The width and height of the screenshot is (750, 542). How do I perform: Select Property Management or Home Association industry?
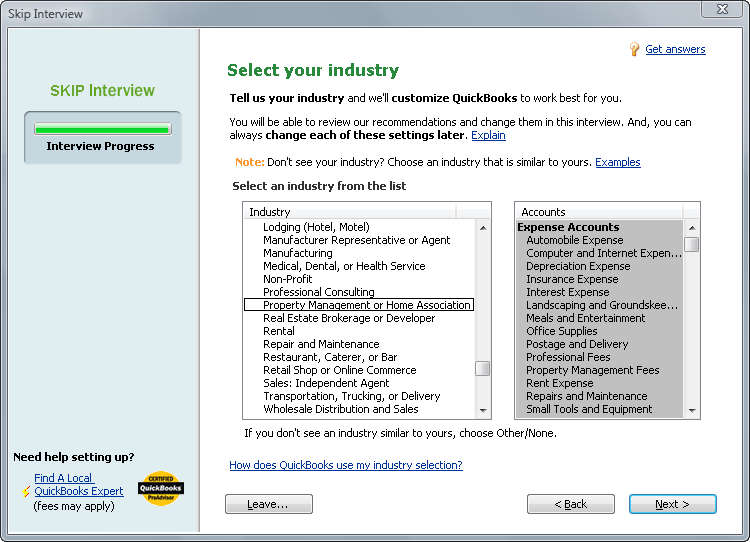tap(366, 305)
